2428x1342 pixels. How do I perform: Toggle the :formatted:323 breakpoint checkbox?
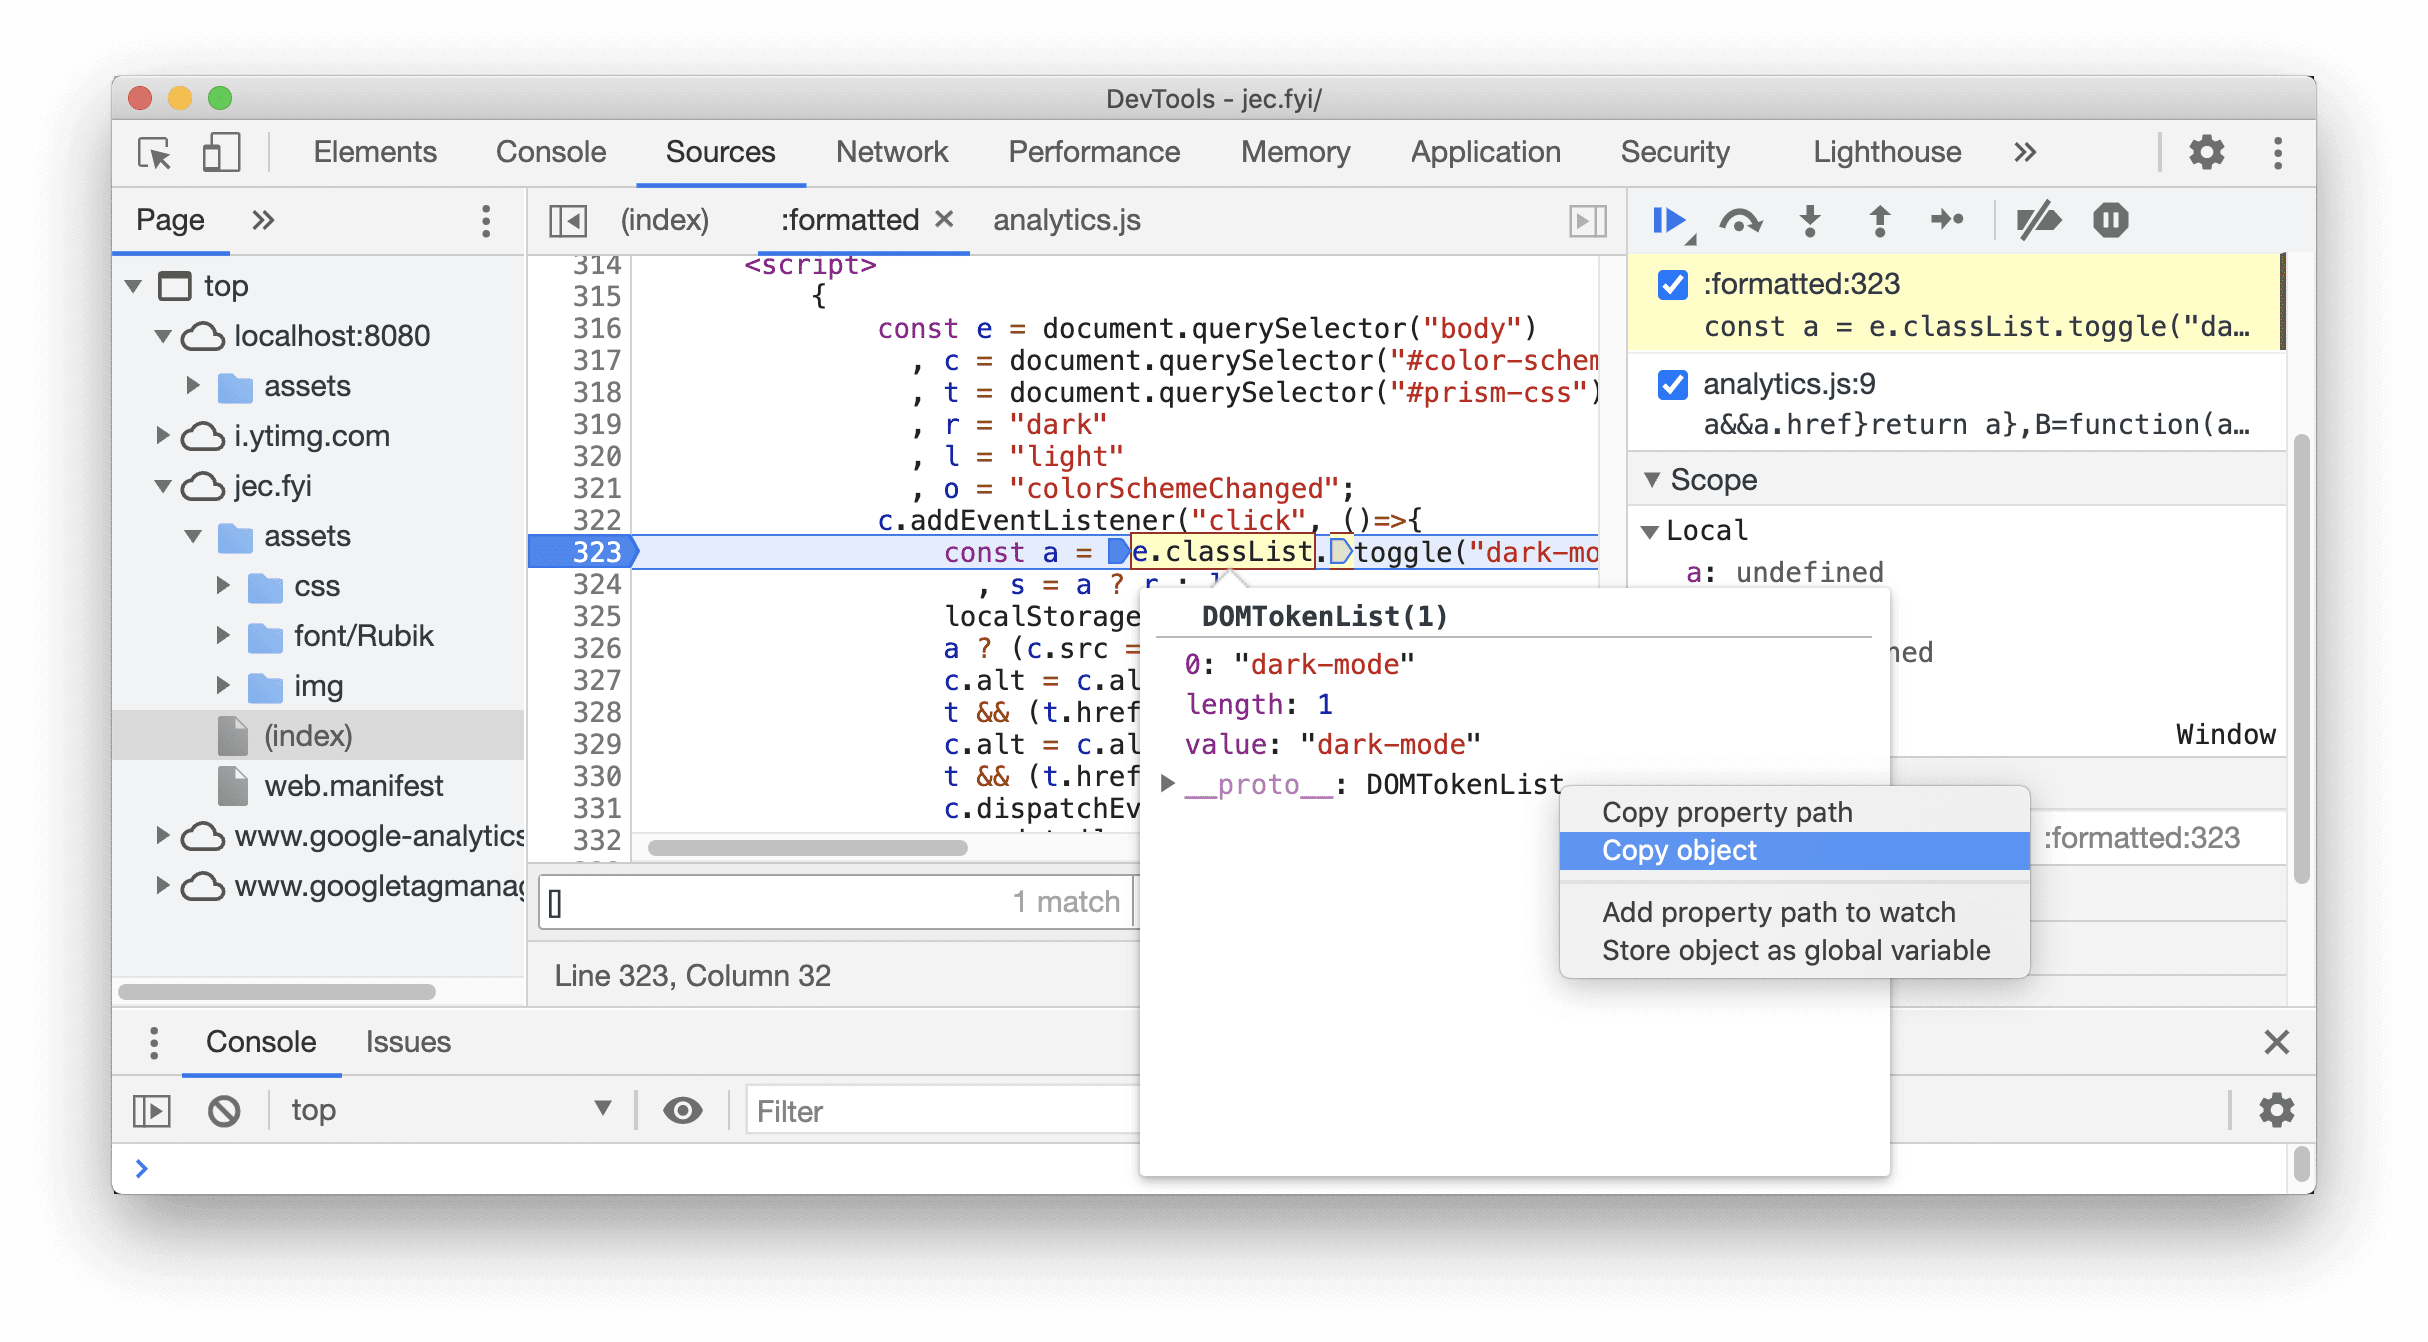pos(1672,284)
